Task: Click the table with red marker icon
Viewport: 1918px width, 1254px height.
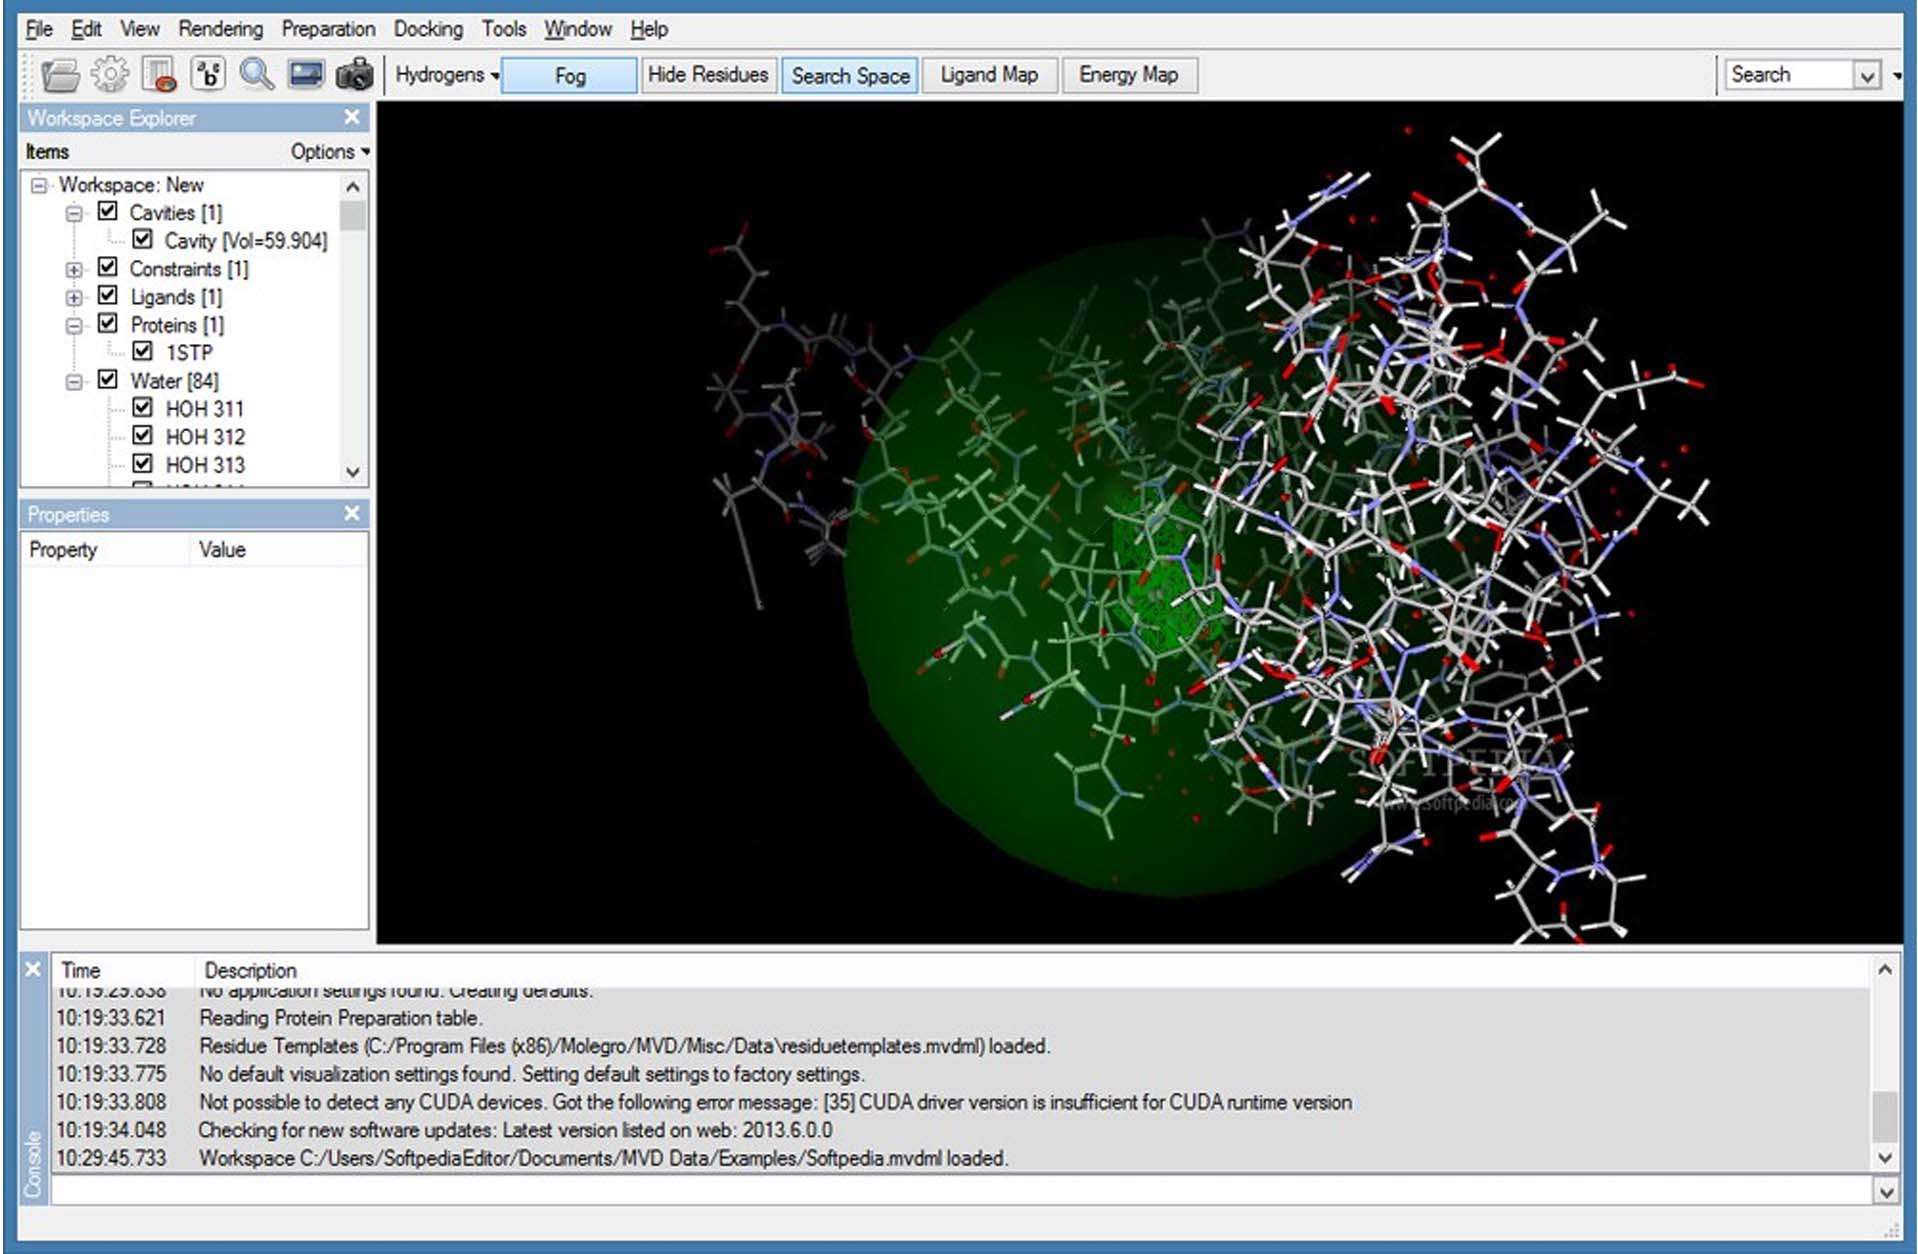Action: [159, 75]
